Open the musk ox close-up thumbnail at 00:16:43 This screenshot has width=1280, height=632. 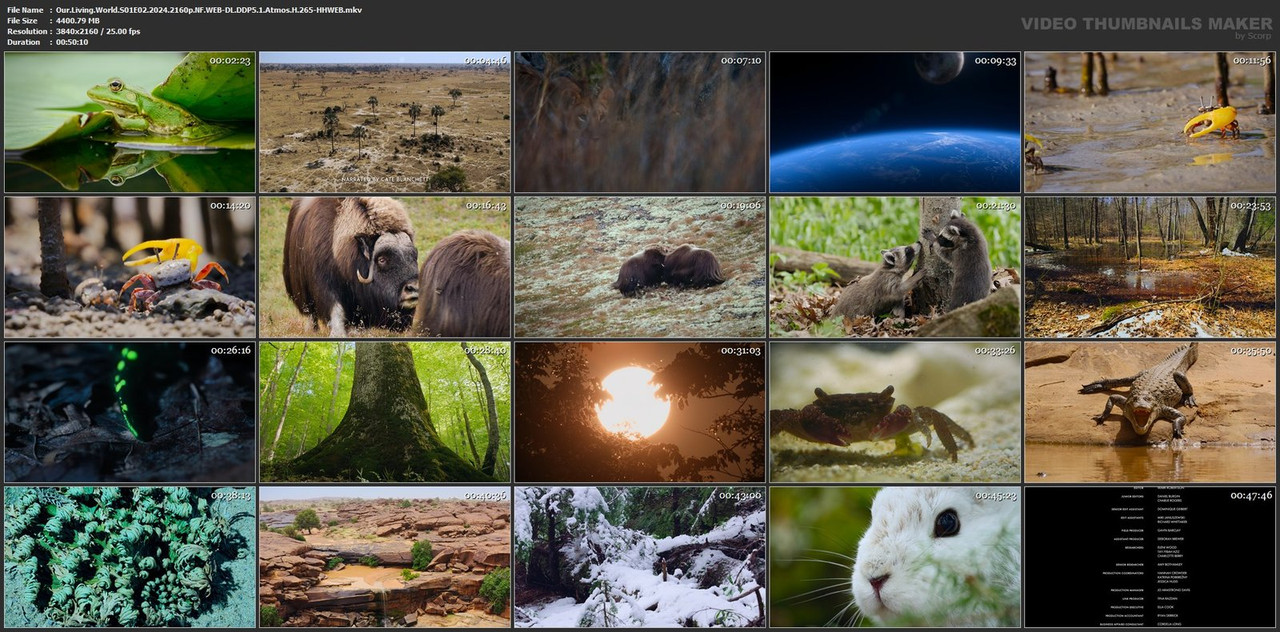click(x=385, y=267)
